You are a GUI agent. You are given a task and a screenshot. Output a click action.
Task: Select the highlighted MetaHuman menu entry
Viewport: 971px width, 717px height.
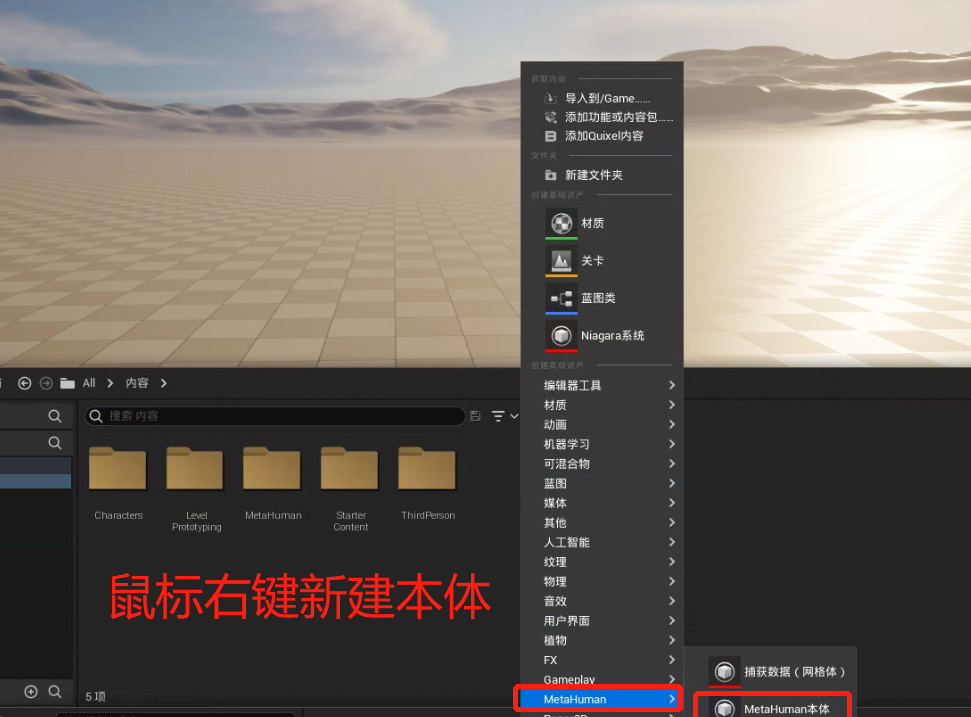(598, 699)
